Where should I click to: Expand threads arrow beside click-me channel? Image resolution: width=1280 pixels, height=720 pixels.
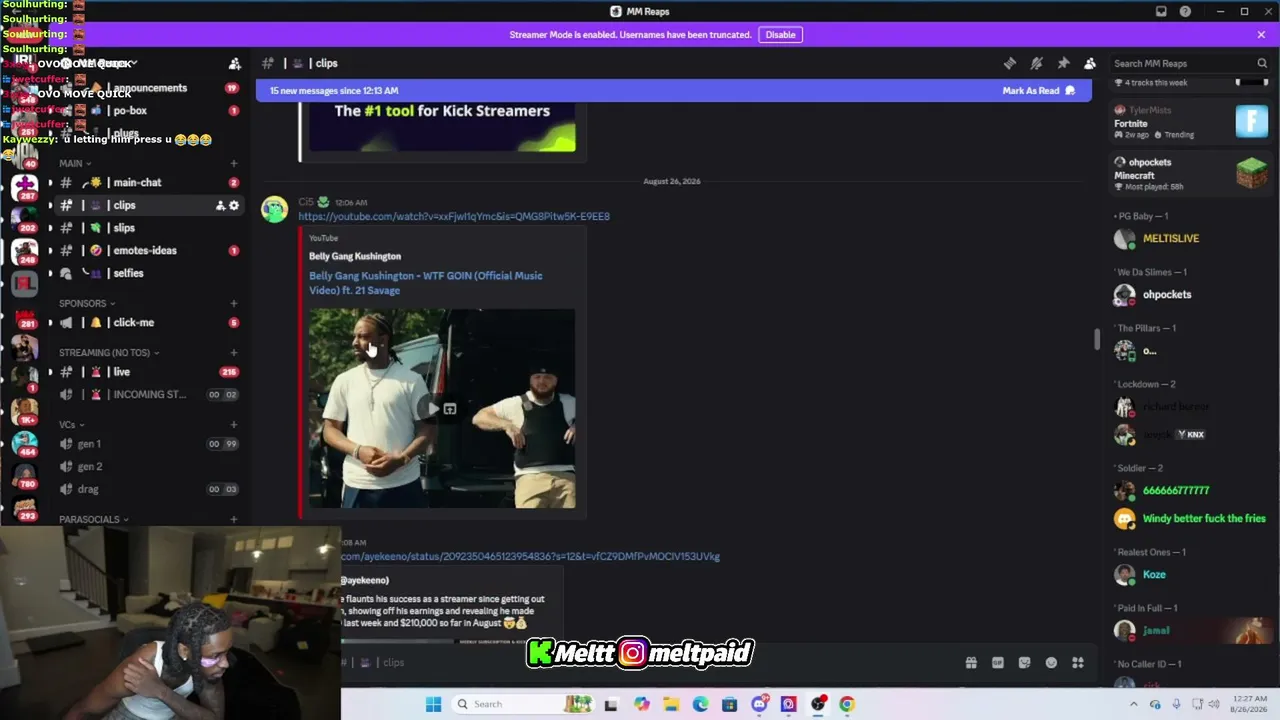pyautogui.click(x=50, y=323)
